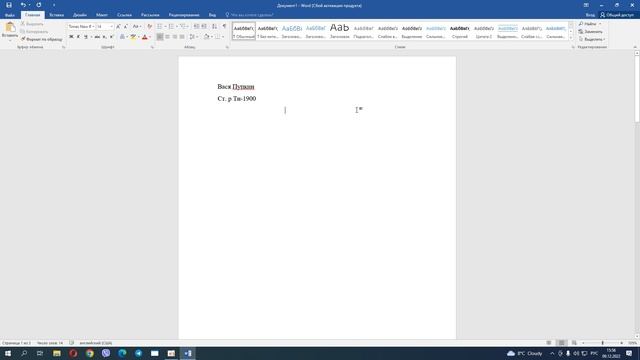Toggle italic formatting (К)
Image resolution: width=640 pixels, height=360 pixels.
[x=78, y=37]
